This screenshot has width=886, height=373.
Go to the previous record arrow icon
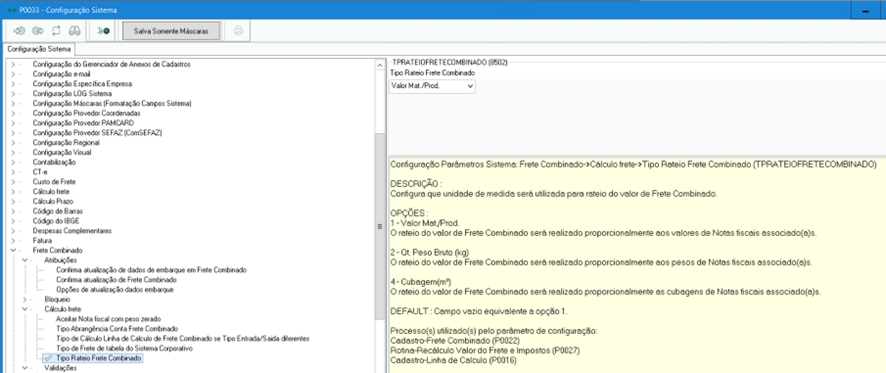[19, 31]
